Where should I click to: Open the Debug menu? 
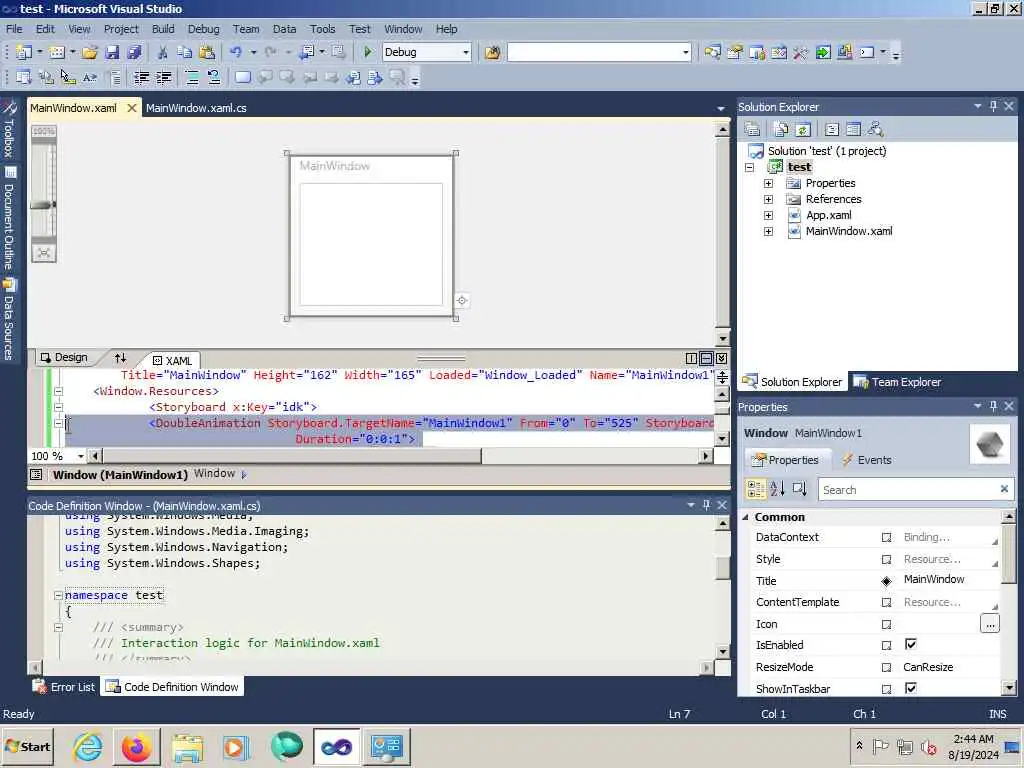(x=204, y=29)
